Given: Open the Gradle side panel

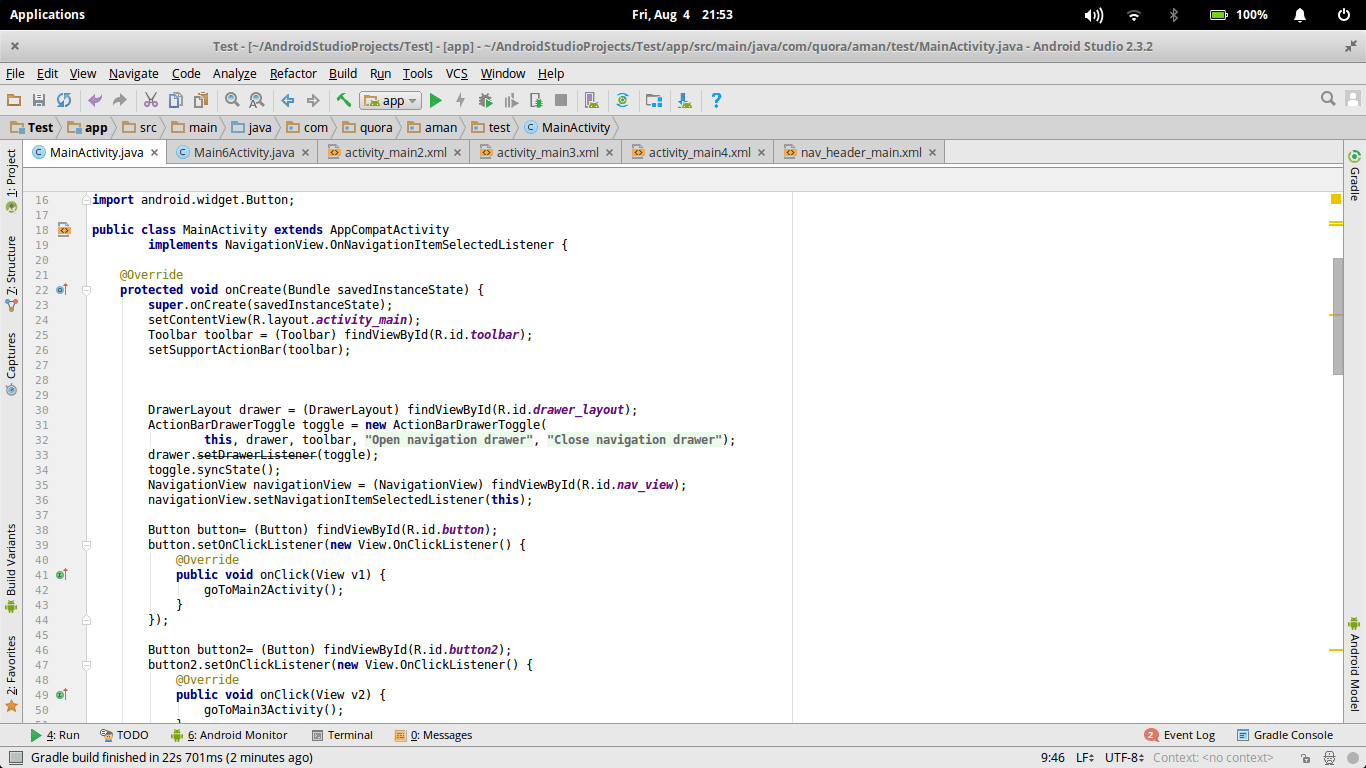Looking at the screenshot, I should tap(1355, 175).
